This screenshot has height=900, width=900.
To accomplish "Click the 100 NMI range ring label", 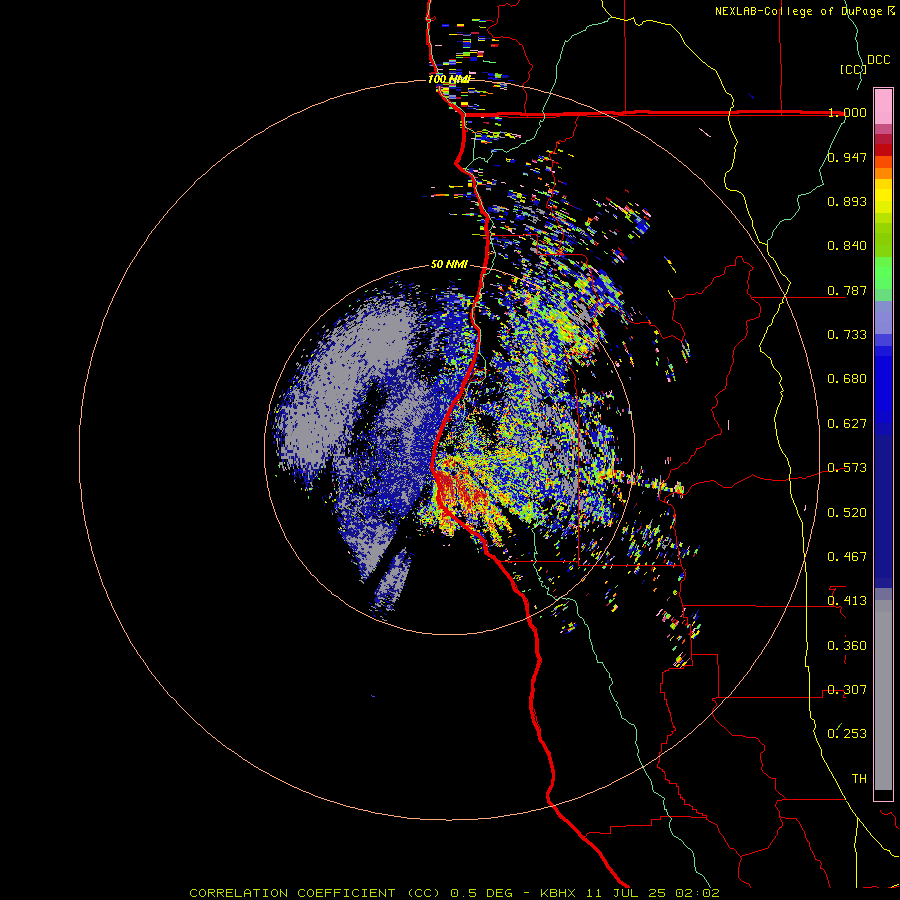I will 449,79.
